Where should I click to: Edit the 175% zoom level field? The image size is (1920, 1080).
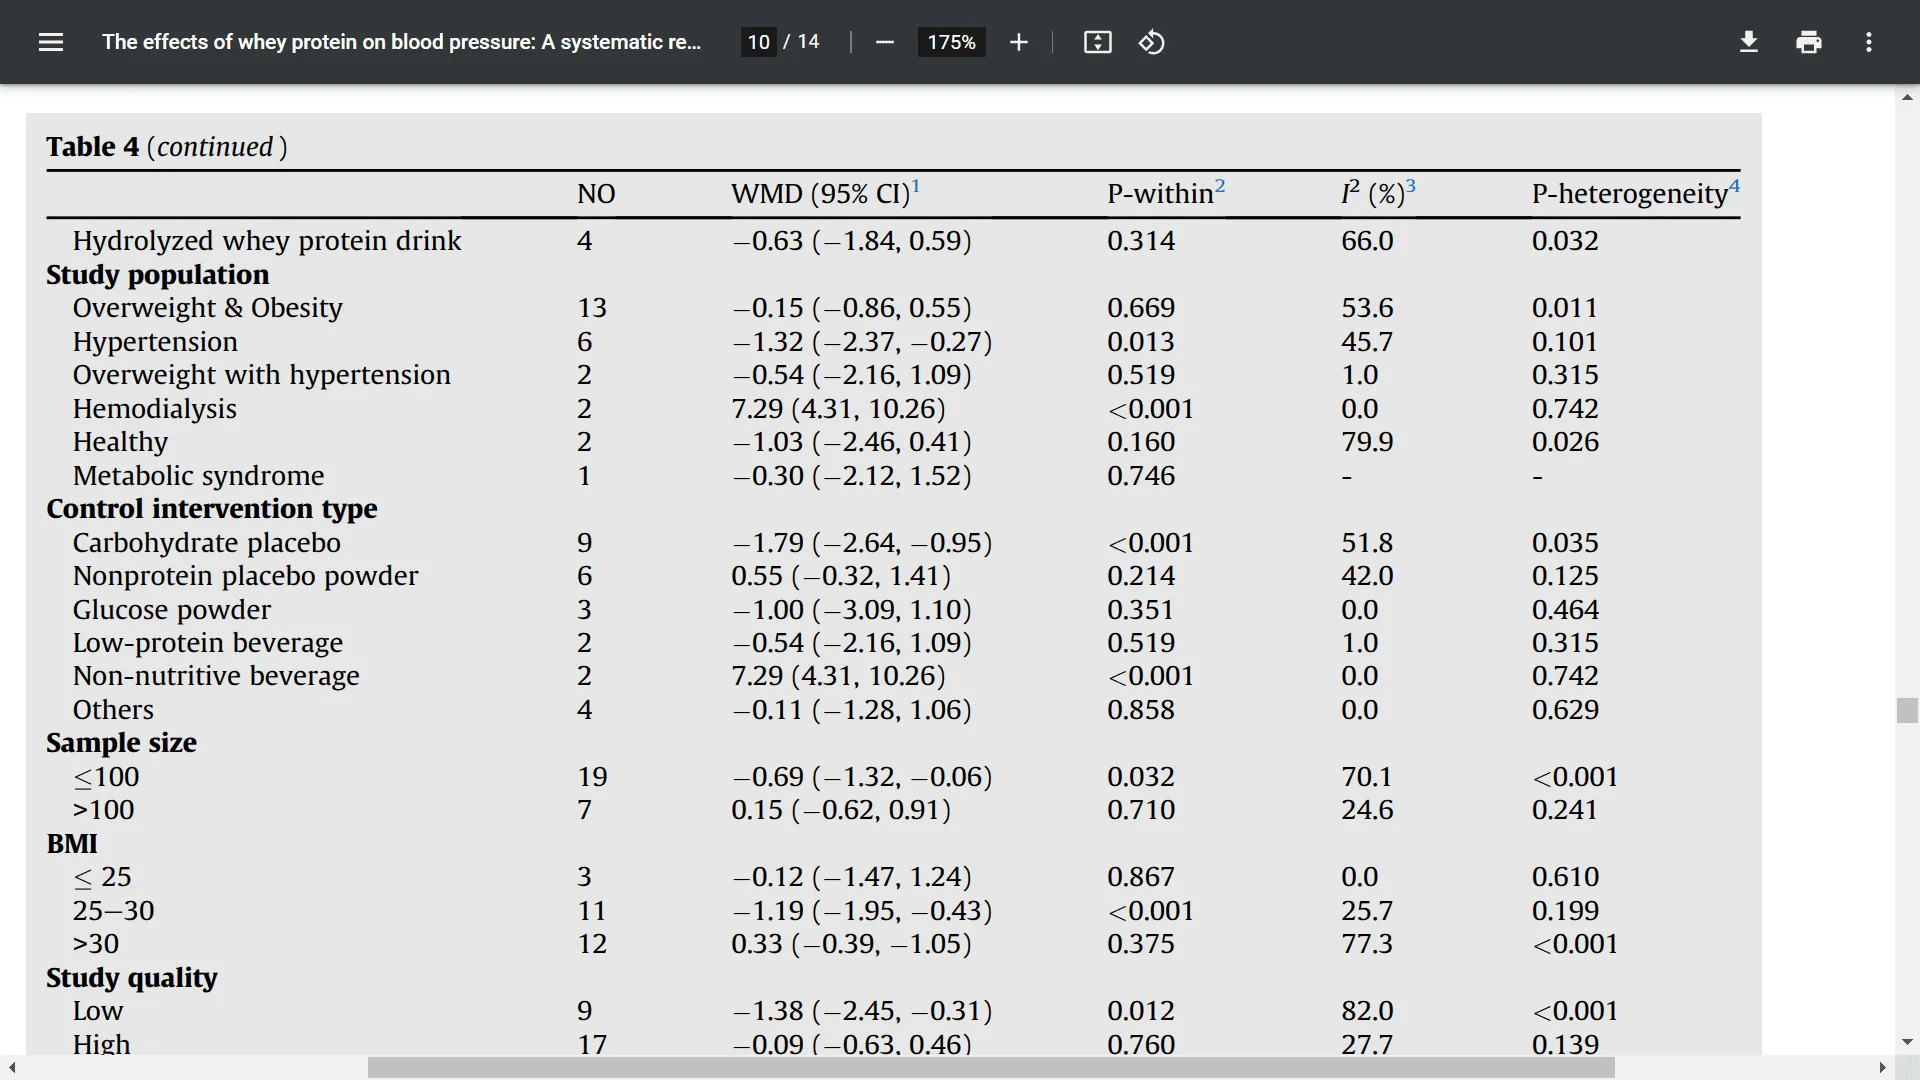click(x=951, y=42)
